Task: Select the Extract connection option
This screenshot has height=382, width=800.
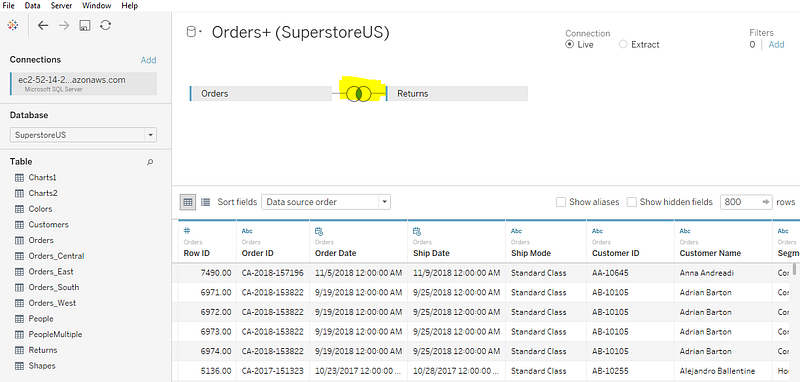Action: [622, 44]
